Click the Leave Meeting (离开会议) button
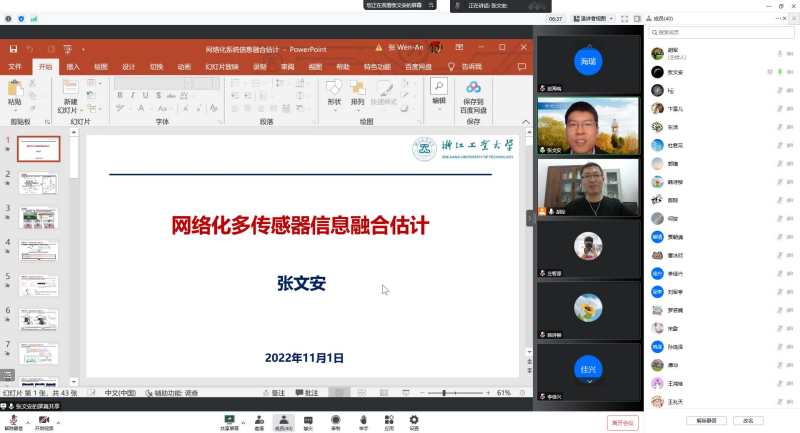The height and width of the screenshot is (433, 800). click(x=623, y=422)
